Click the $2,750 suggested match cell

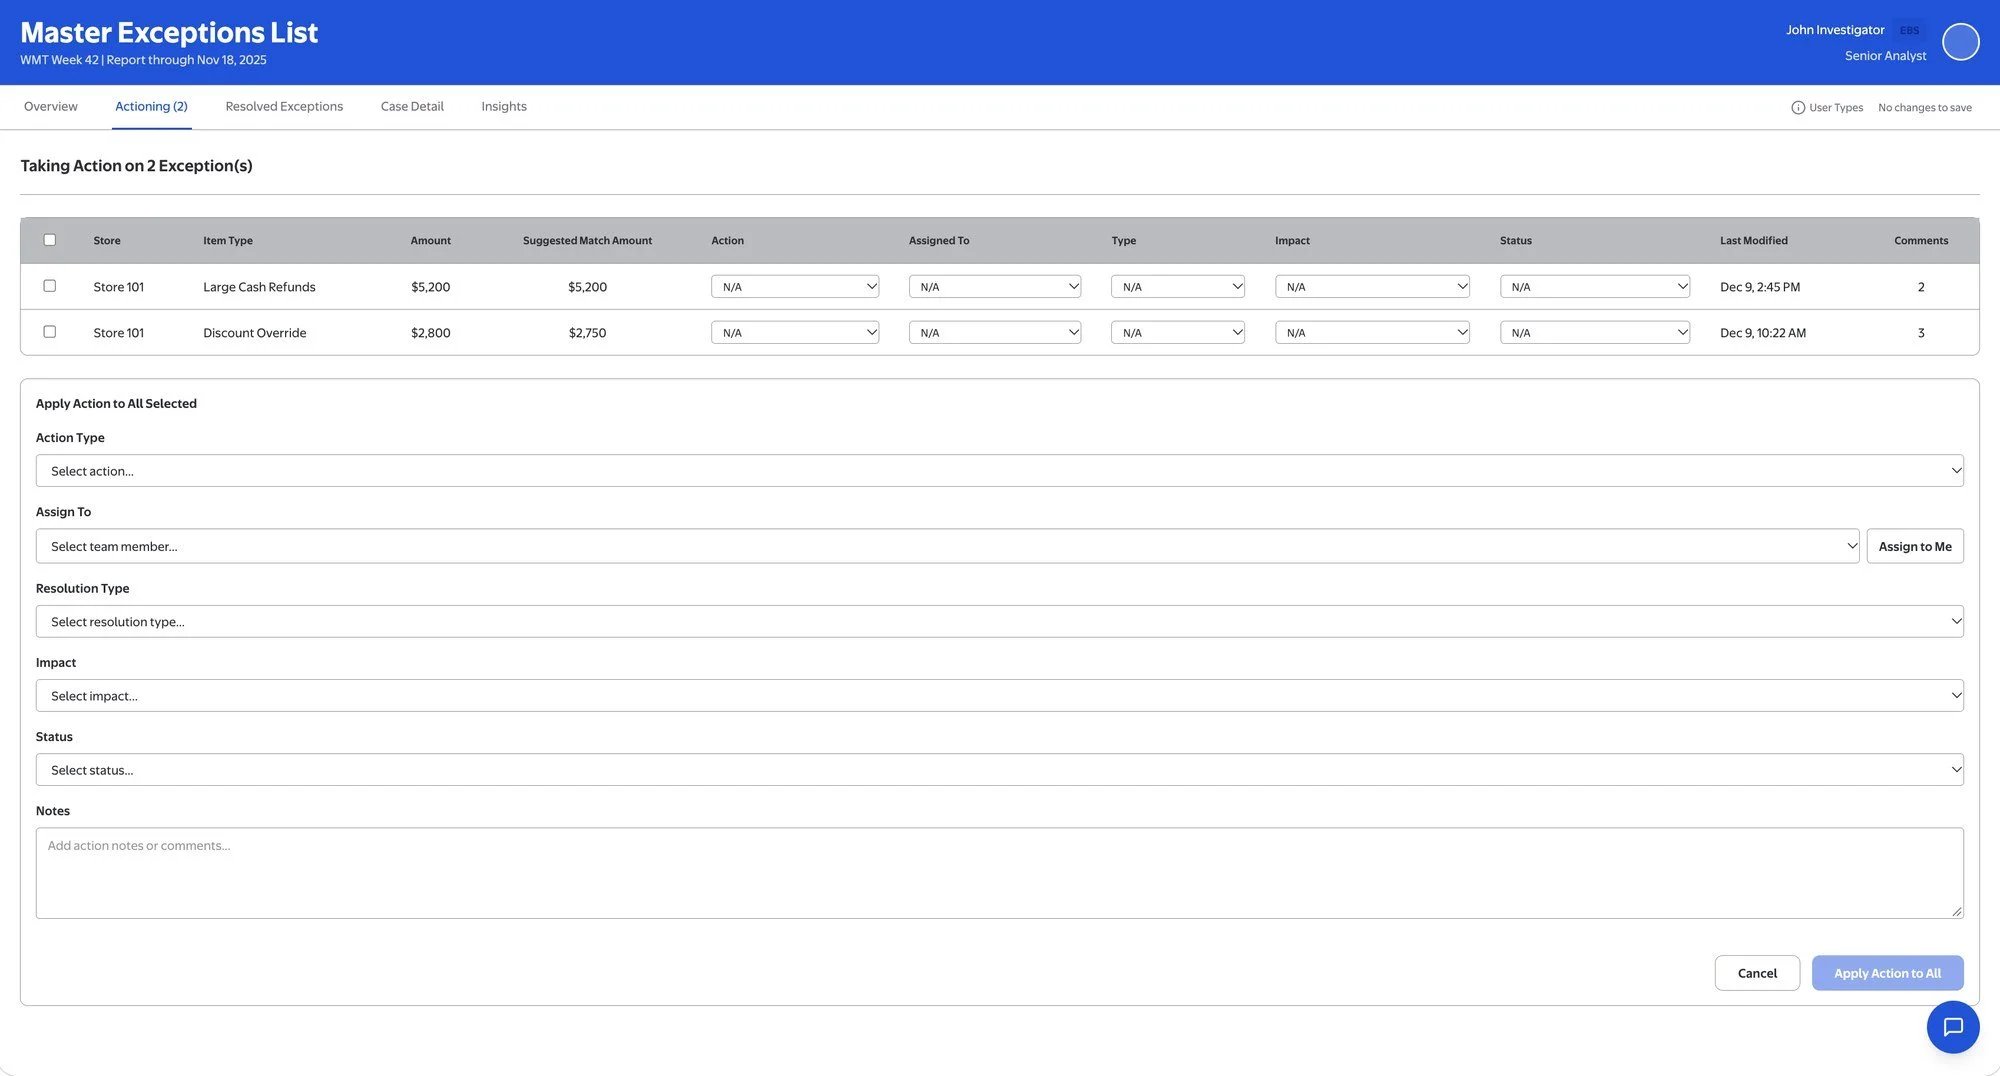(587, 333)
